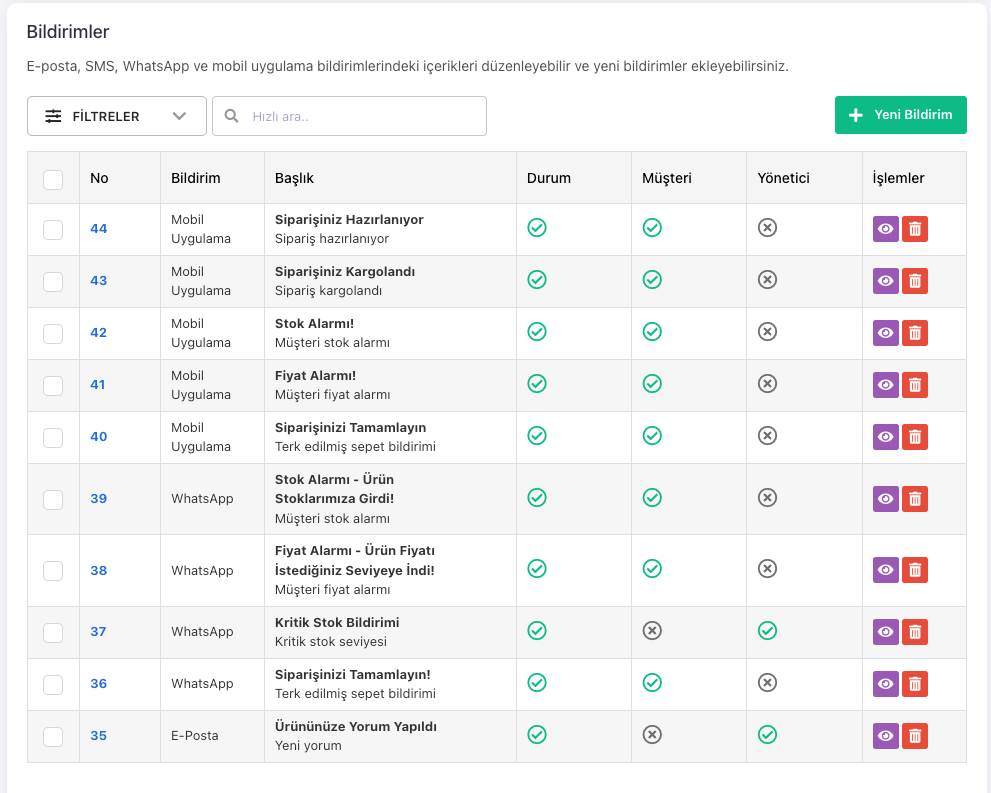Tick the select-all checkbox in the table header

(x=53, y=179)
